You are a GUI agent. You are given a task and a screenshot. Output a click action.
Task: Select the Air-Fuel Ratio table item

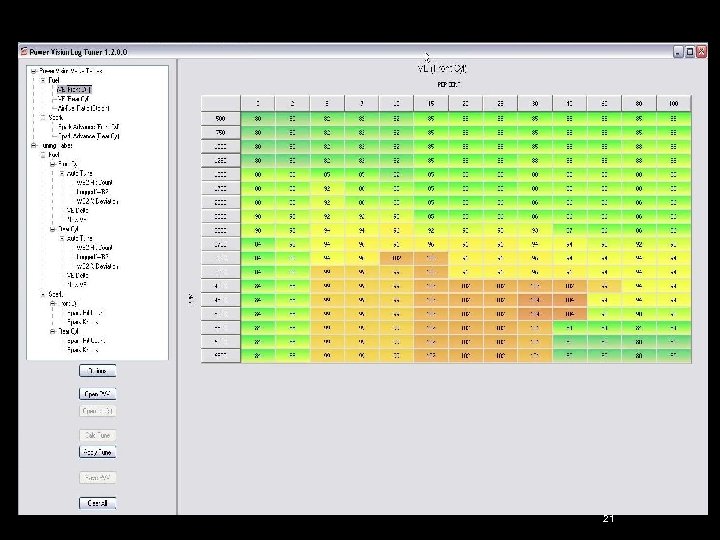(x=84, y=108)
